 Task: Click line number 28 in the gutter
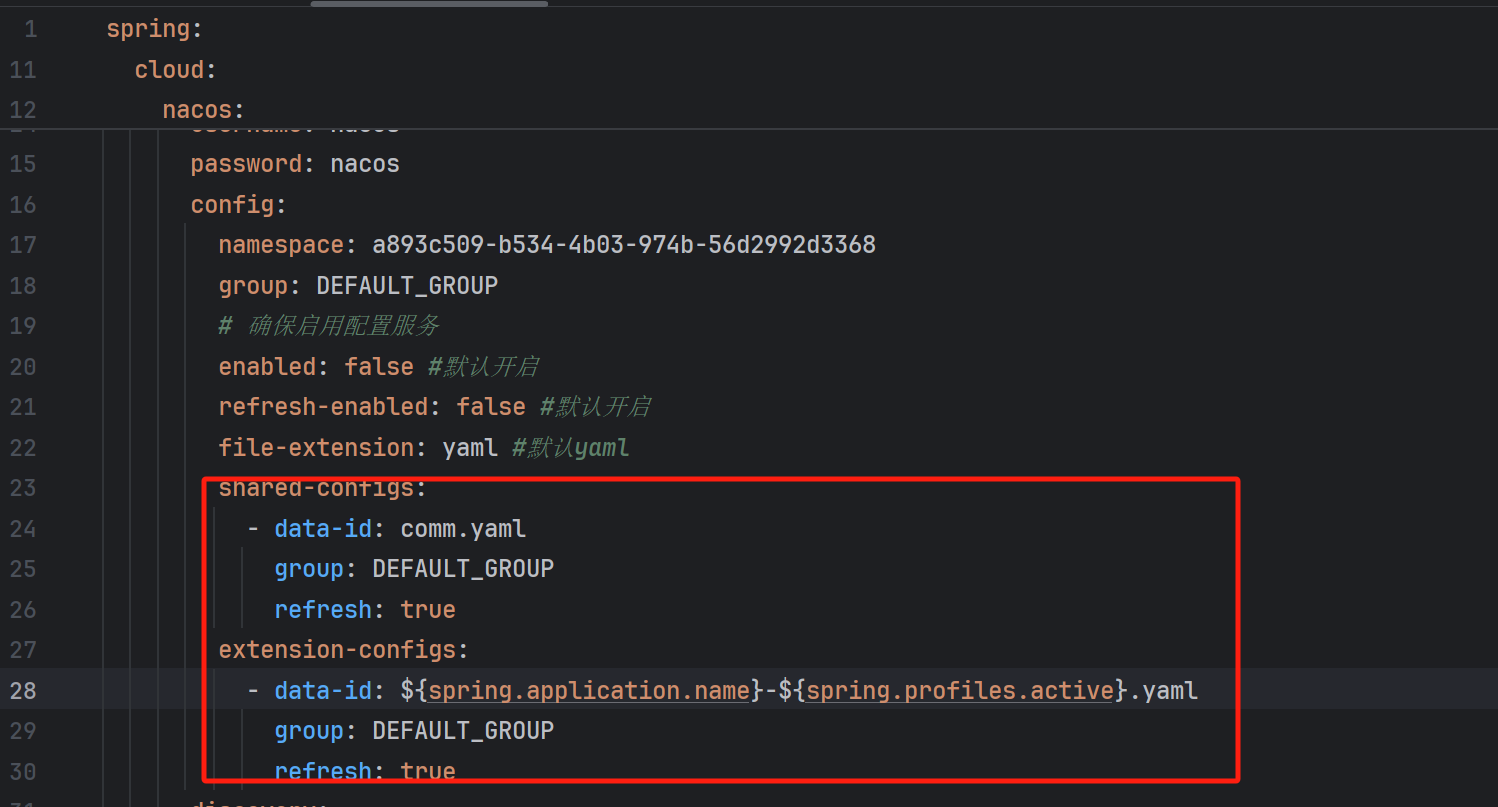22,690
